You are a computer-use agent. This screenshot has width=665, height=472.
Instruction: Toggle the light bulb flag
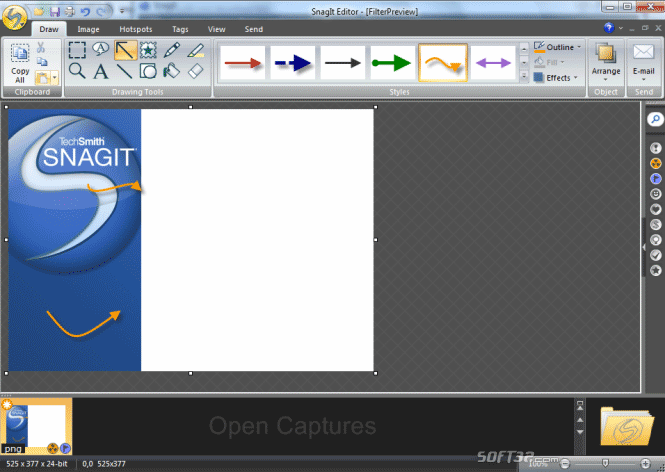point(656,240)
